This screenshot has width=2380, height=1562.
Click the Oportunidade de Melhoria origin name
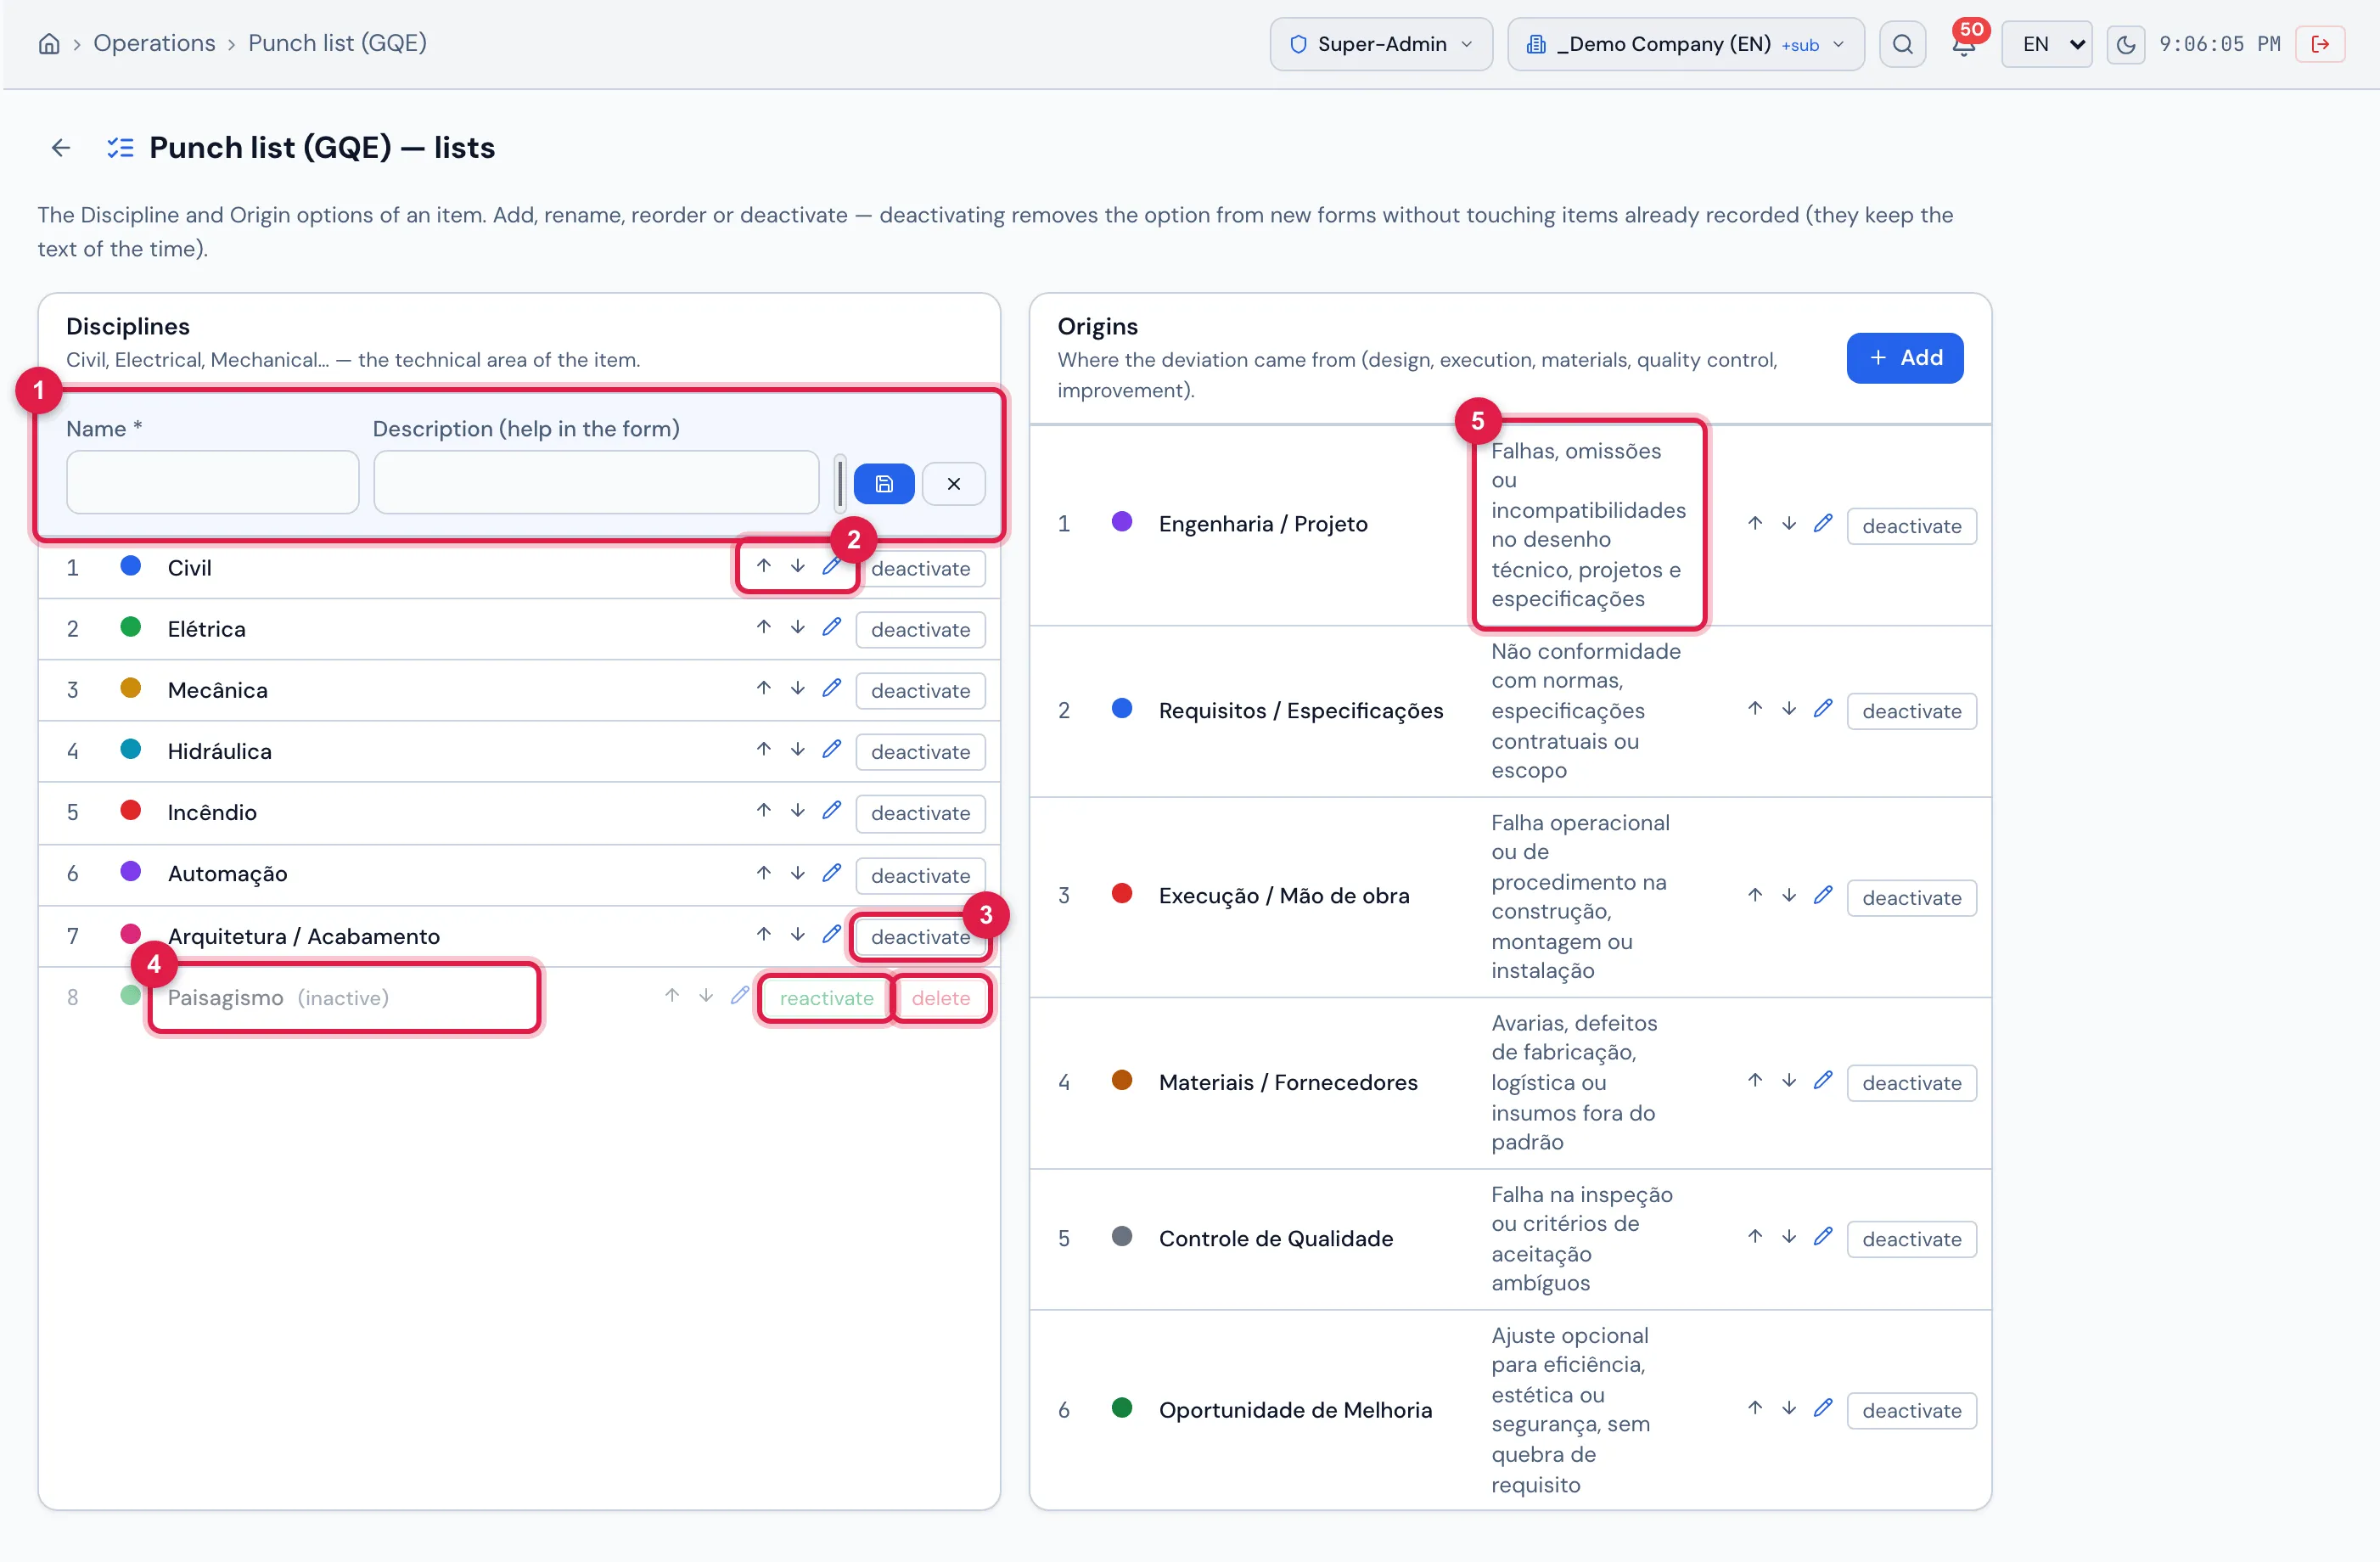(x=1295, y=1410)
